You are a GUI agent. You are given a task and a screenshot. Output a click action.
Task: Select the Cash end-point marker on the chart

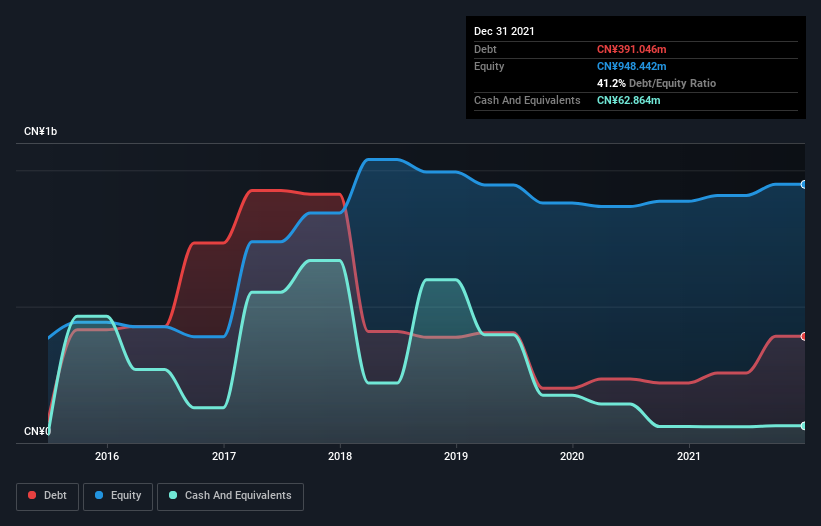click(x=804, y=426)
